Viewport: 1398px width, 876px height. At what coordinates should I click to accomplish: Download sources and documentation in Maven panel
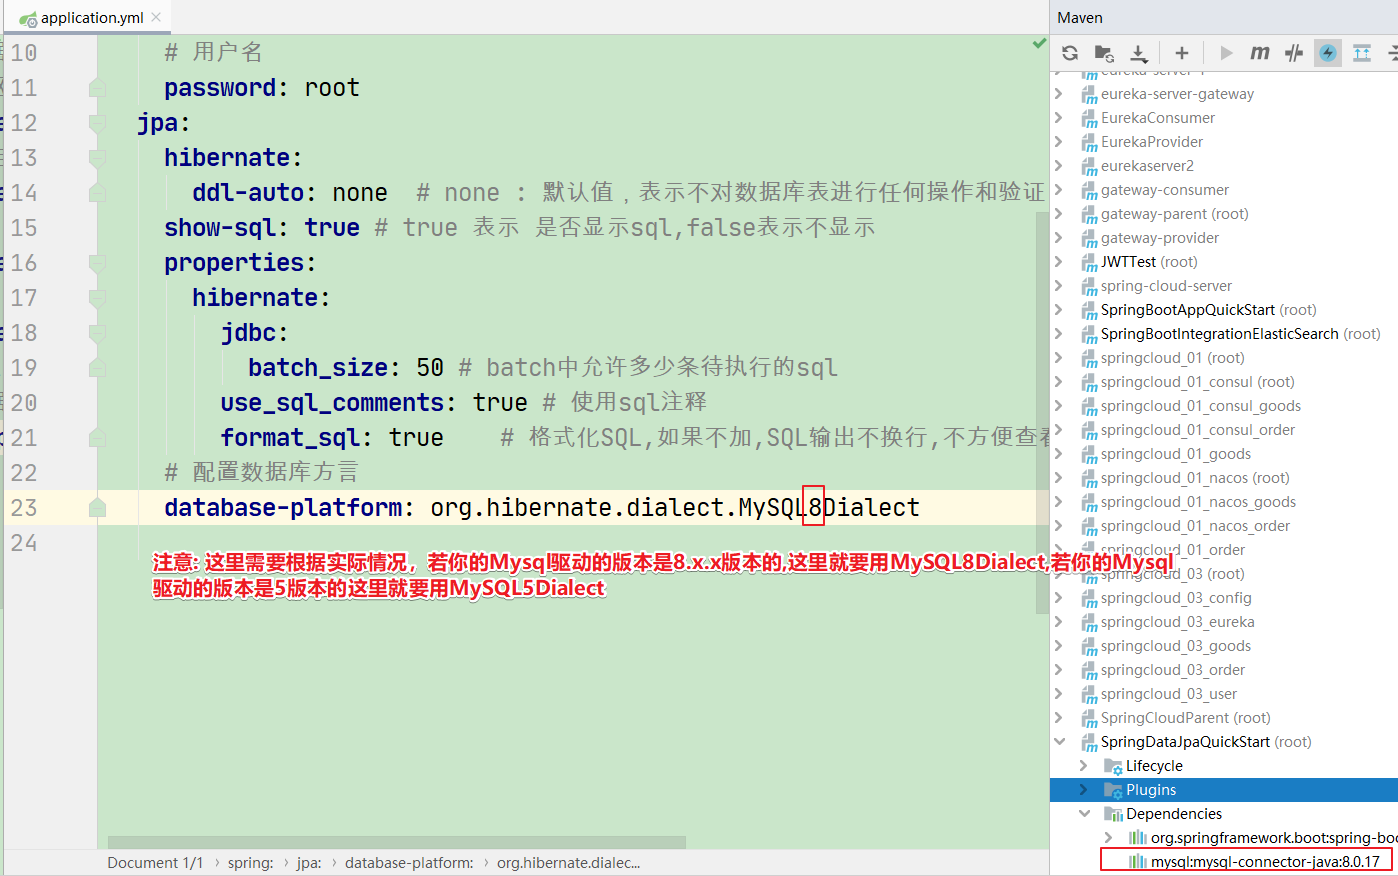[1139, 53]
